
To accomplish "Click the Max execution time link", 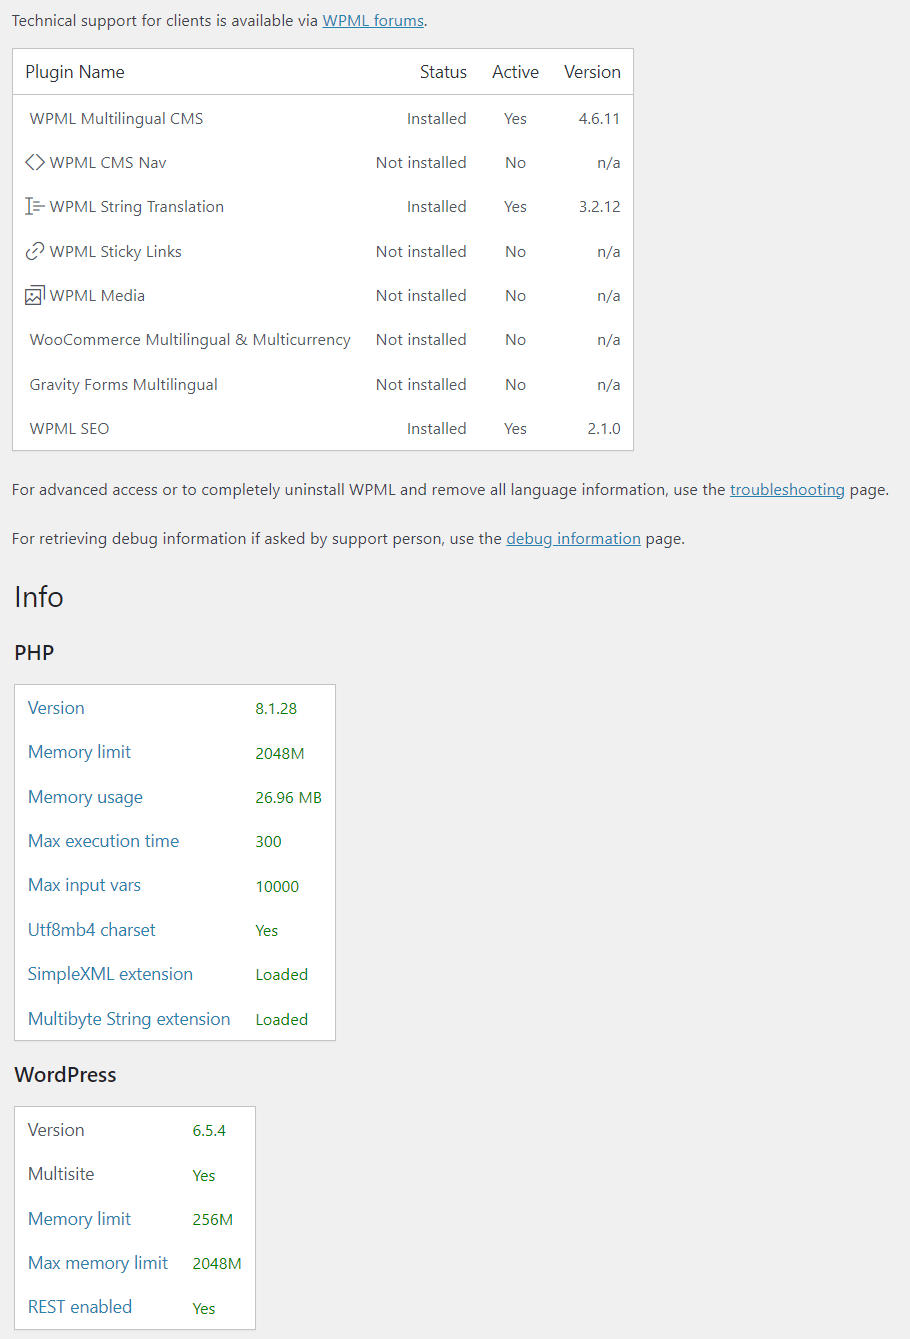I will (103, 841).
